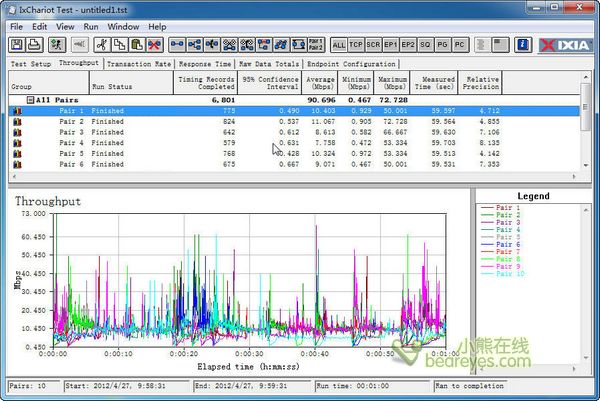Click the second crossed diamond-node pair icon
This screenshot has width=600, height=401.
pos(246,45)
